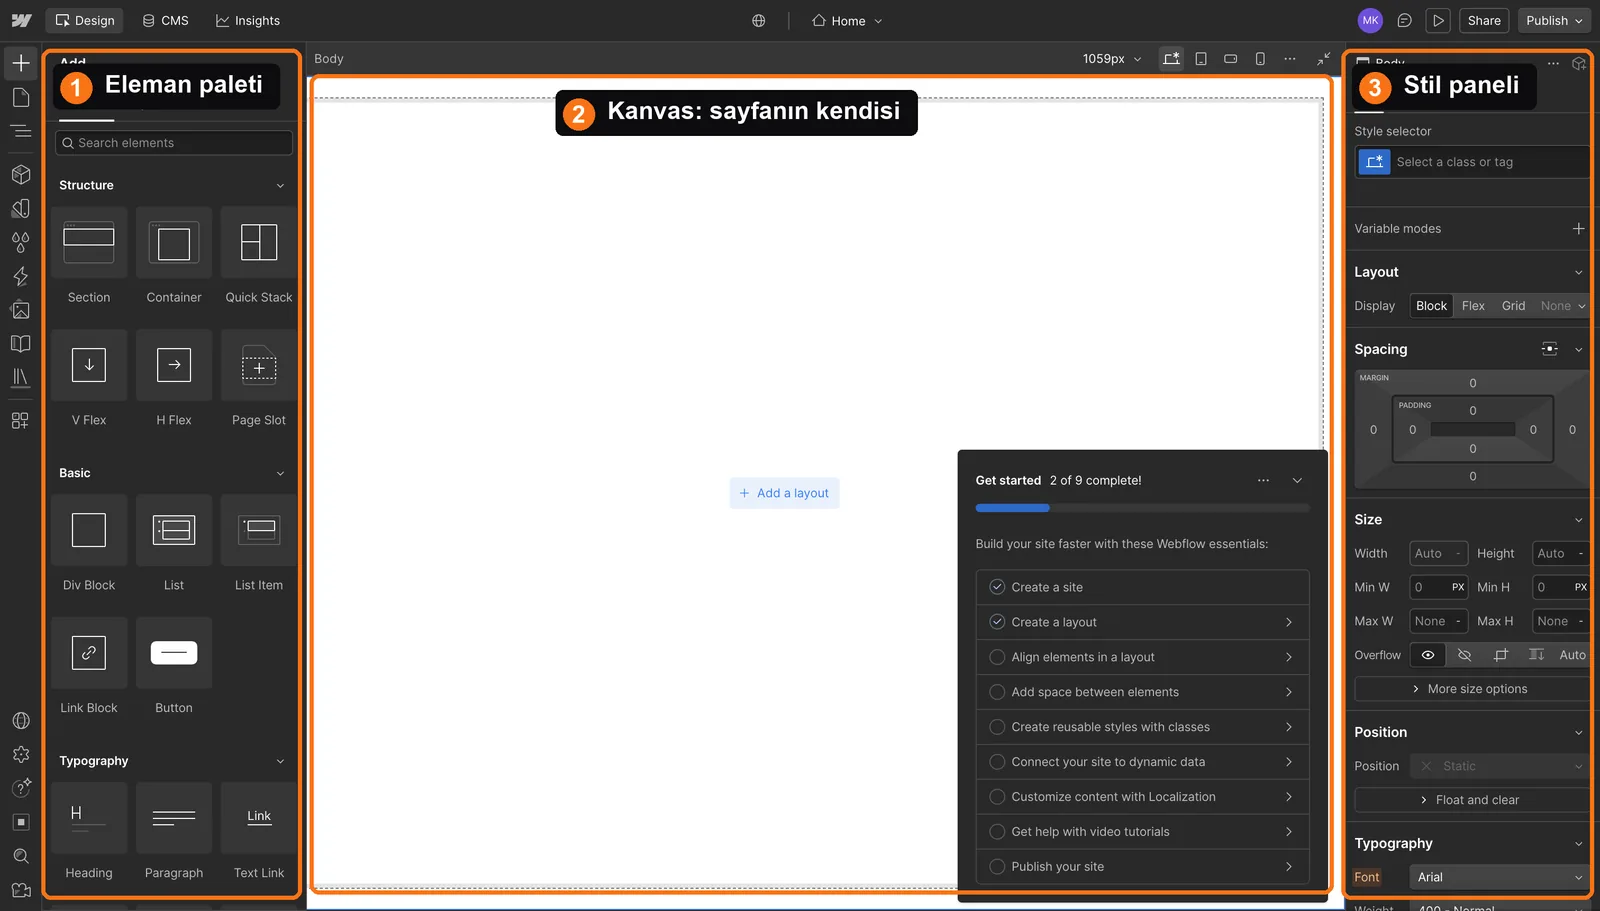
Task: Collapse the Structure section
Action: (280, 186)
